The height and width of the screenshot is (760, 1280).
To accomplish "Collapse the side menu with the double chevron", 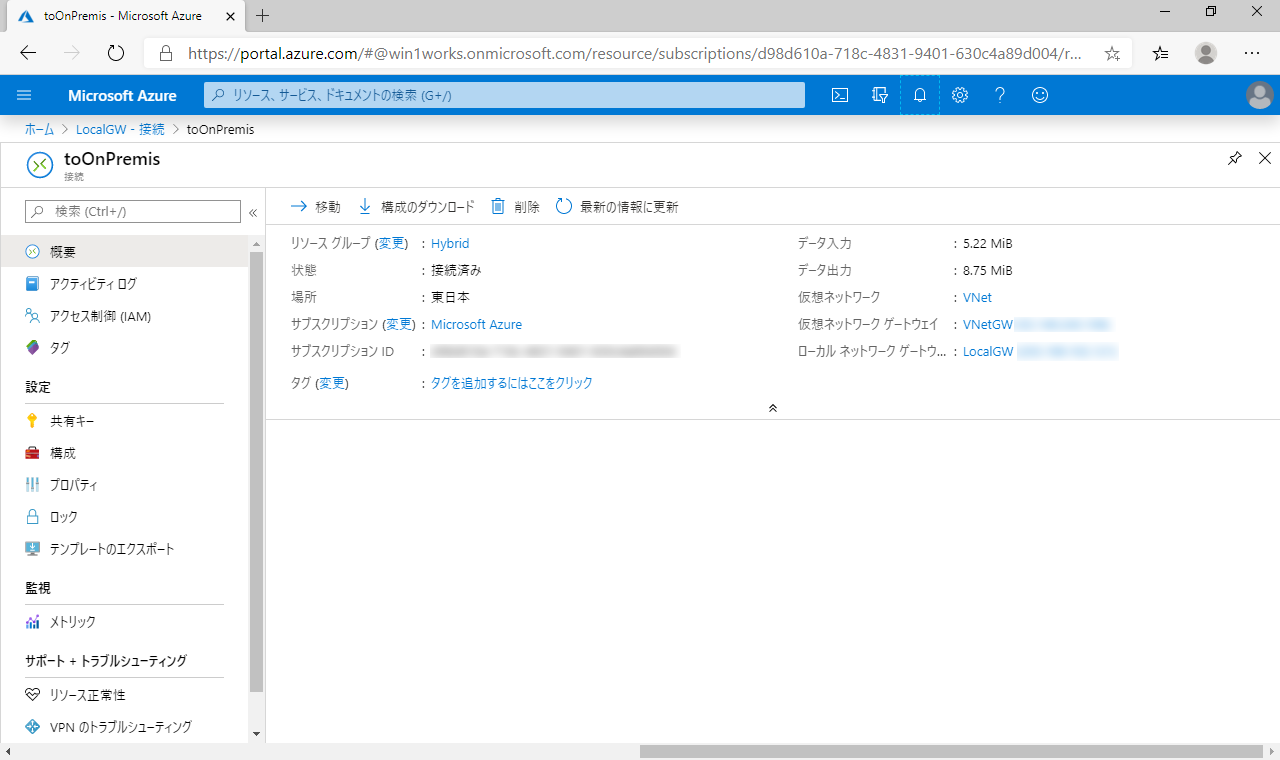I will pyautogui.click(x=253, y=212).
